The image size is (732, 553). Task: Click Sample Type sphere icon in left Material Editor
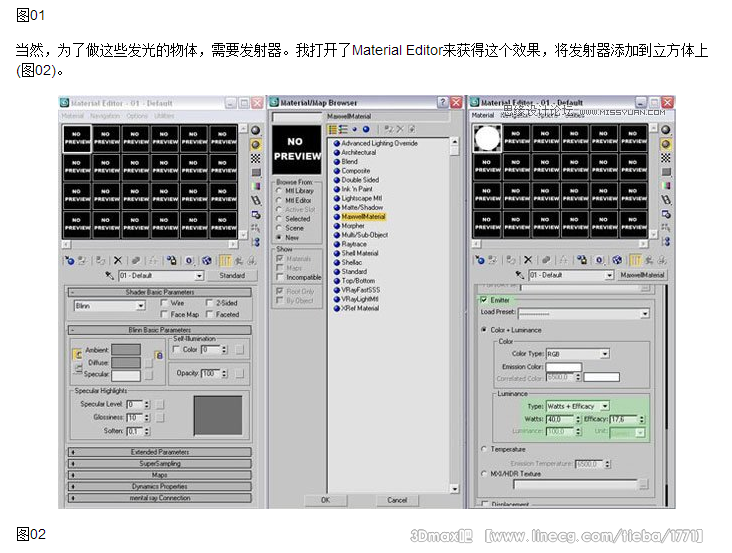255,130
